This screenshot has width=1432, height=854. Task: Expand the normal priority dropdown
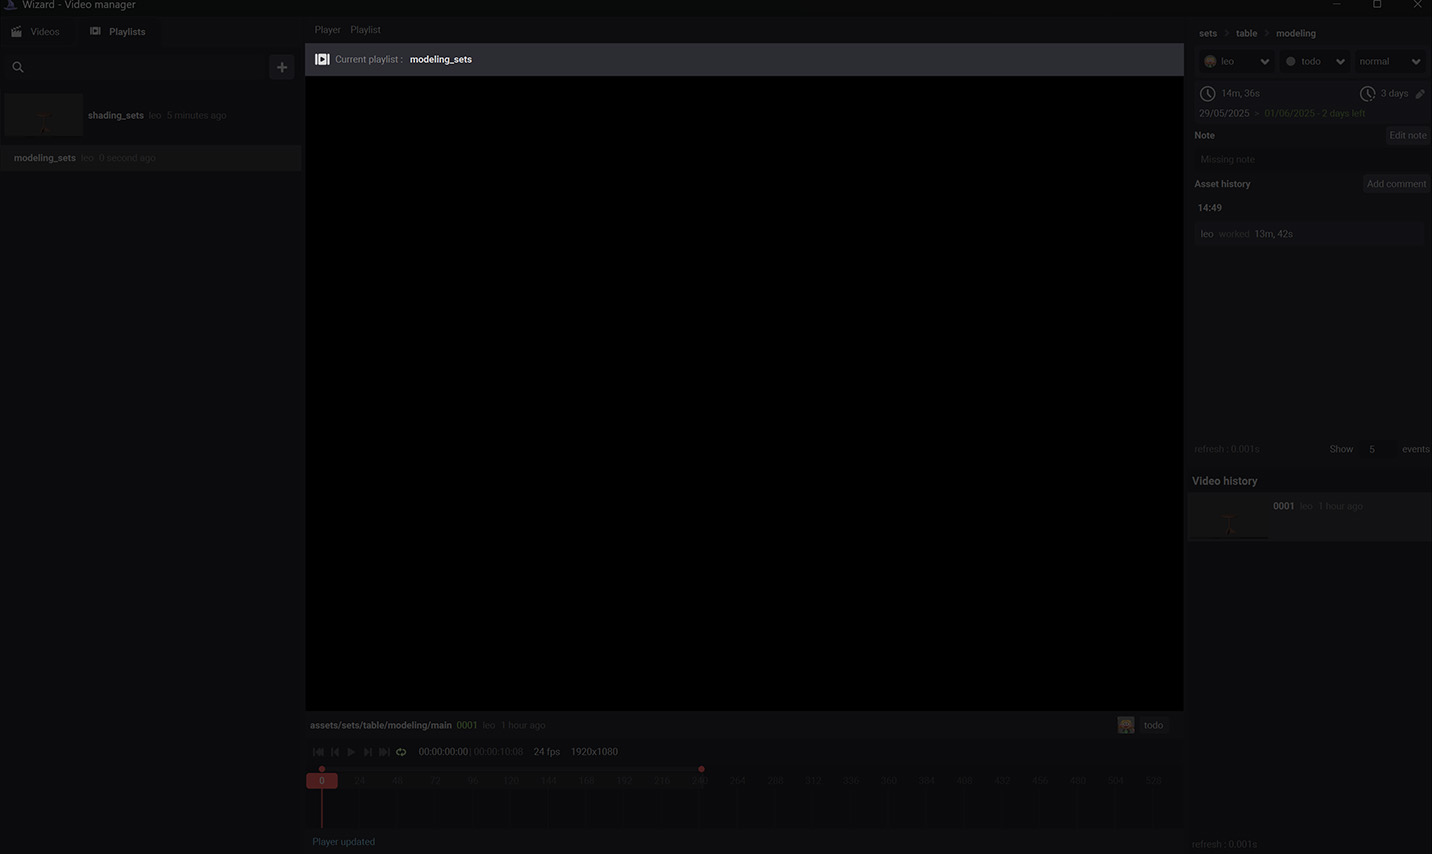1388,62
